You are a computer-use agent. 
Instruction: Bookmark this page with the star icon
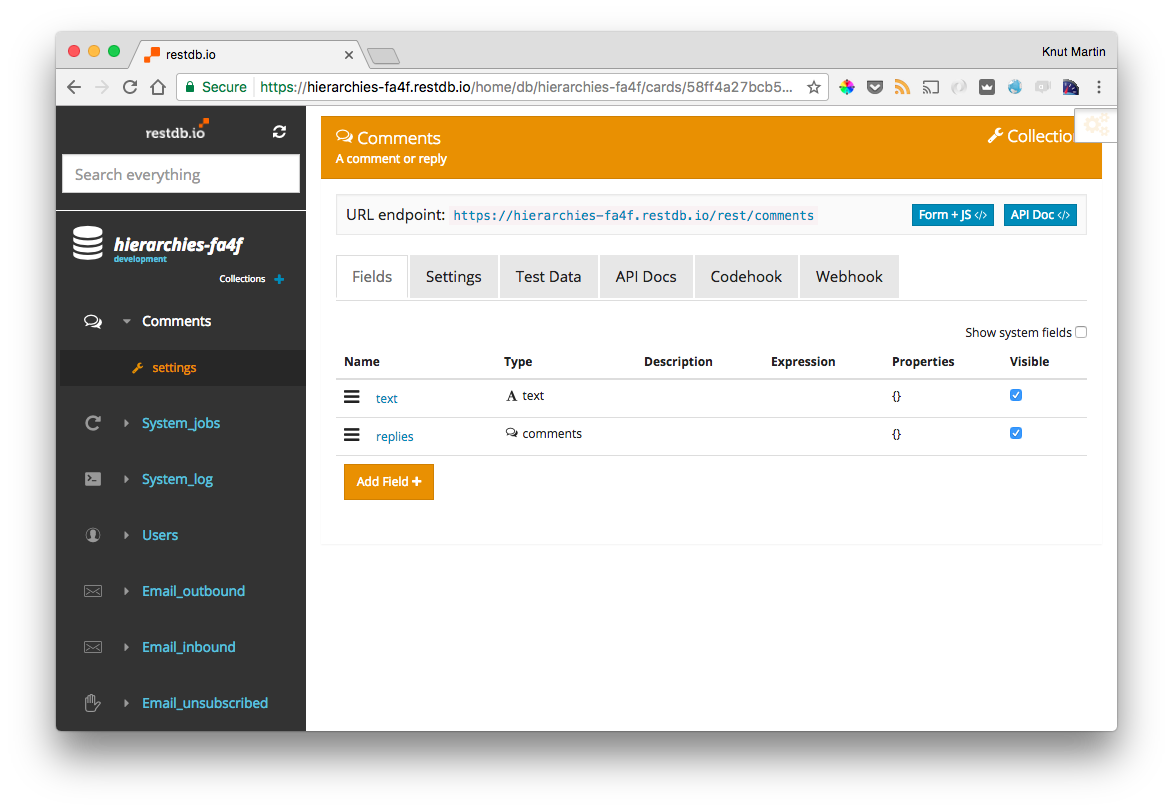814,88
